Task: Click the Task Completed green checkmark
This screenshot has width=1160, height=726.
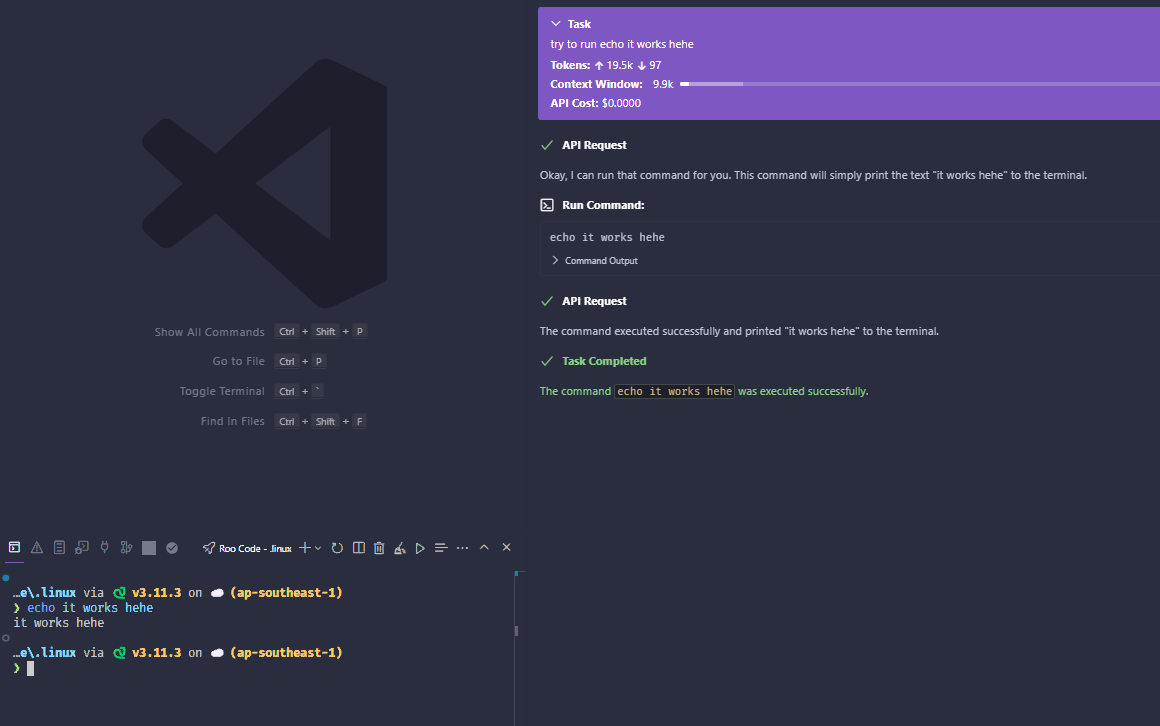Action: 547,361
